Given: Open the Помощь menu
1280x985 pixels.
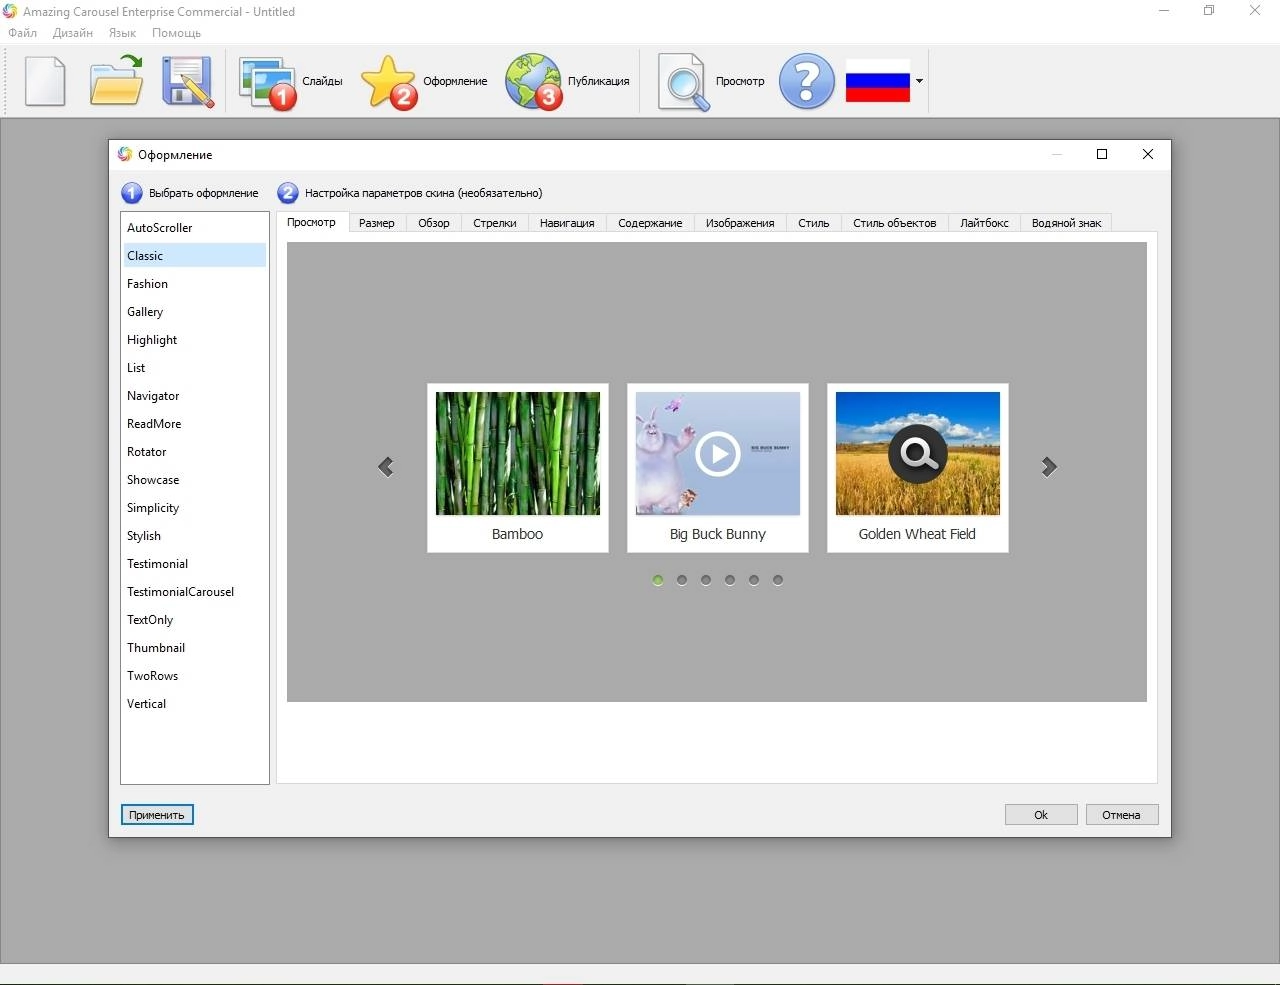Looking at the screenshot, I should 176,33.
